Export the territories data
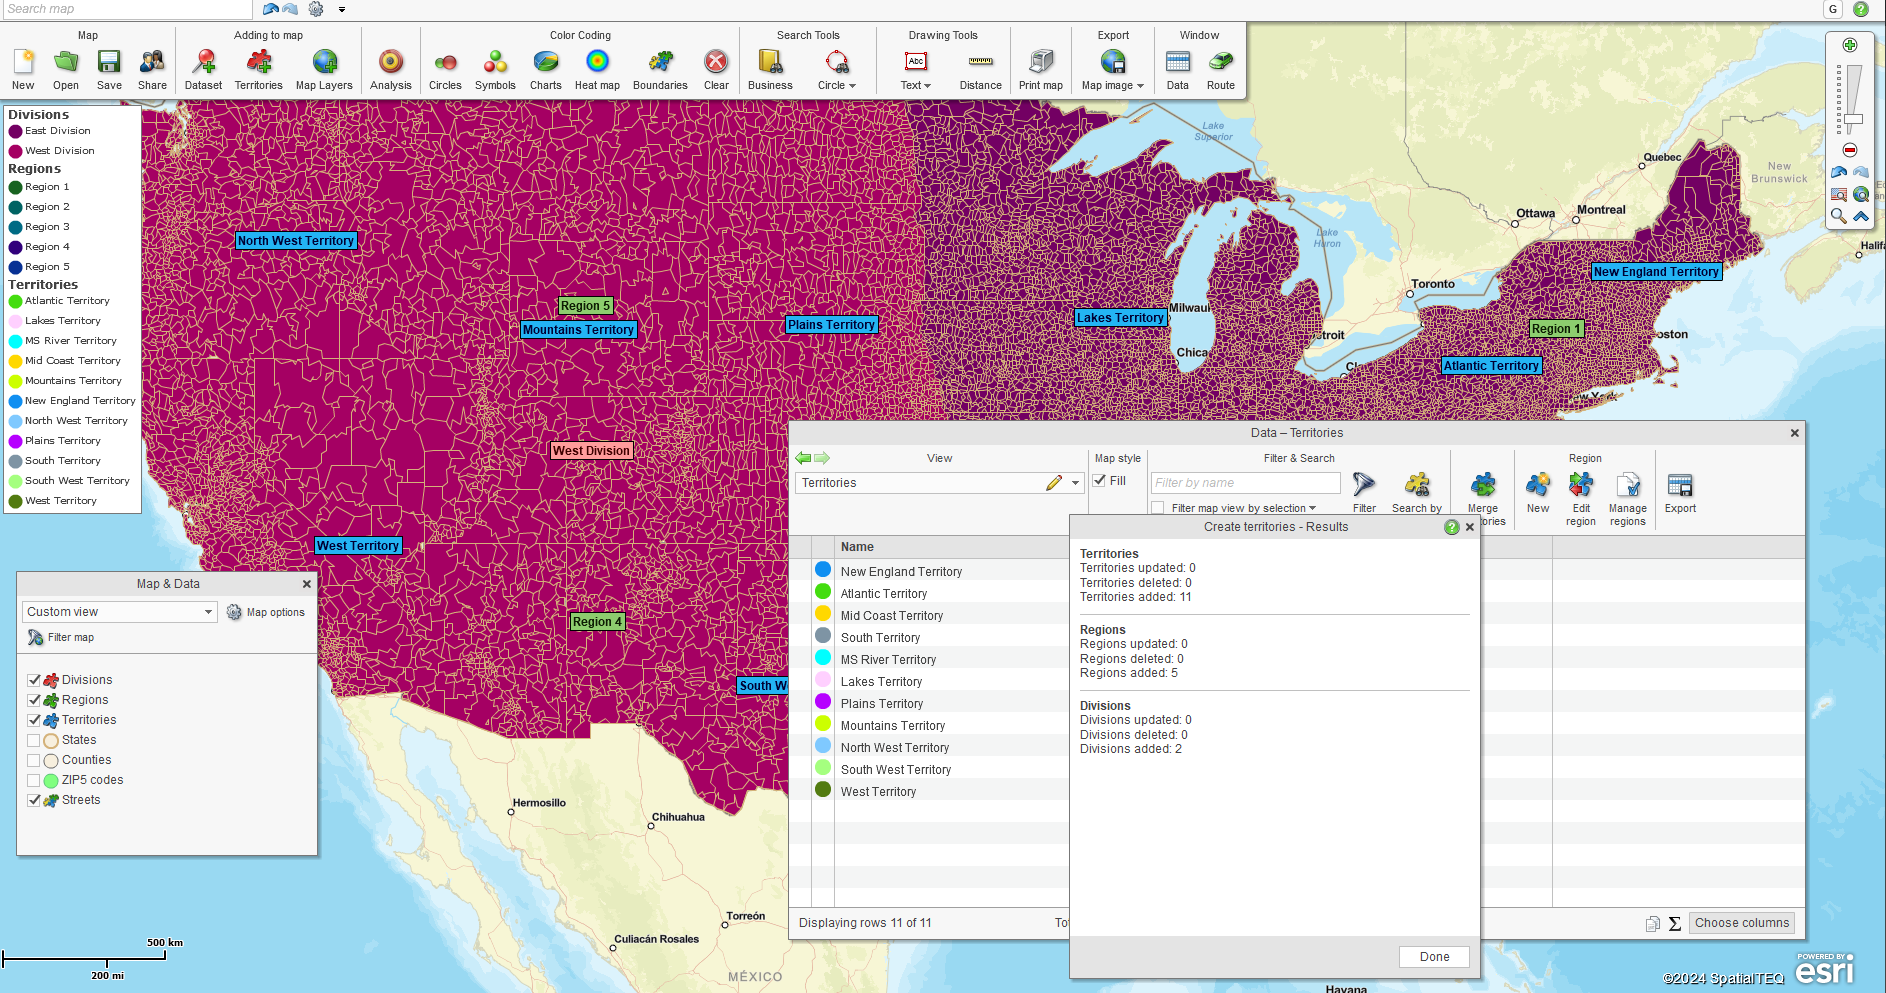This screenshot has width=1886, height=993. (1680, 492)
